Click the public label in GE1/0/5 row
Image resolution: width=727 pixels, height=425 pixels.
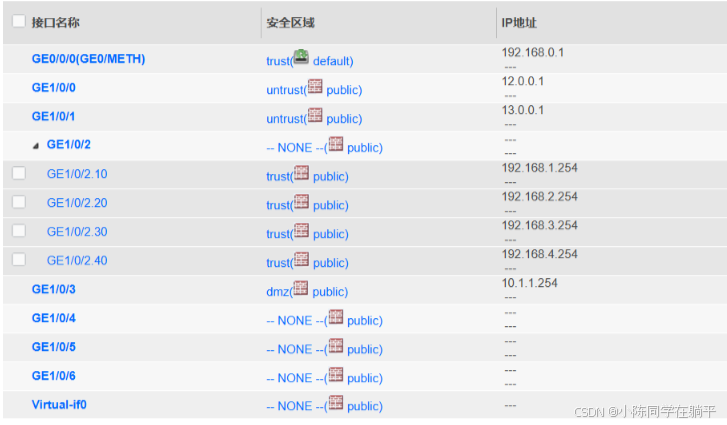coord(365,349)
